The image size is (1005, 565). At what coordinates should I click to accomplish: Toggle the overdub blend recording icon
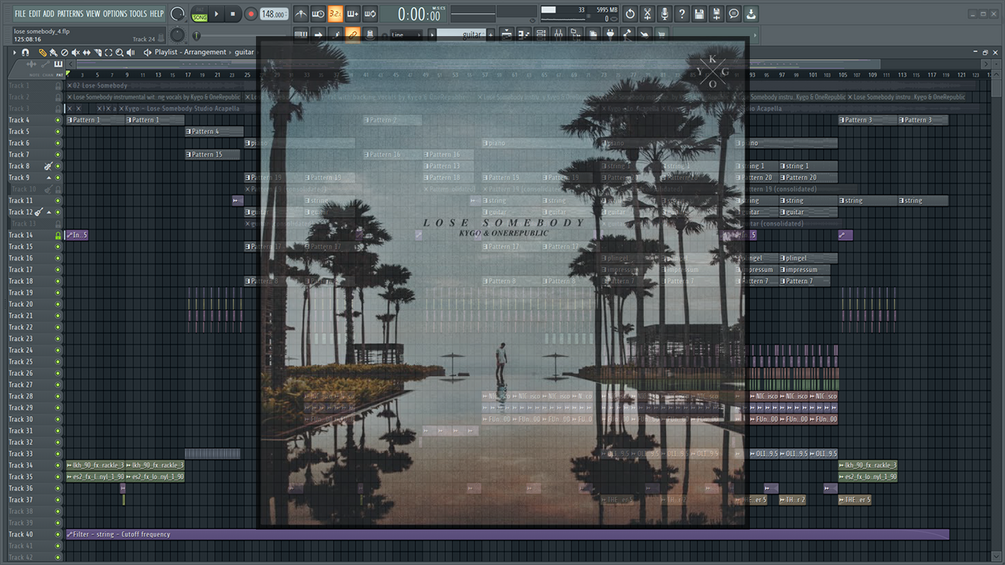pos(353,13)
